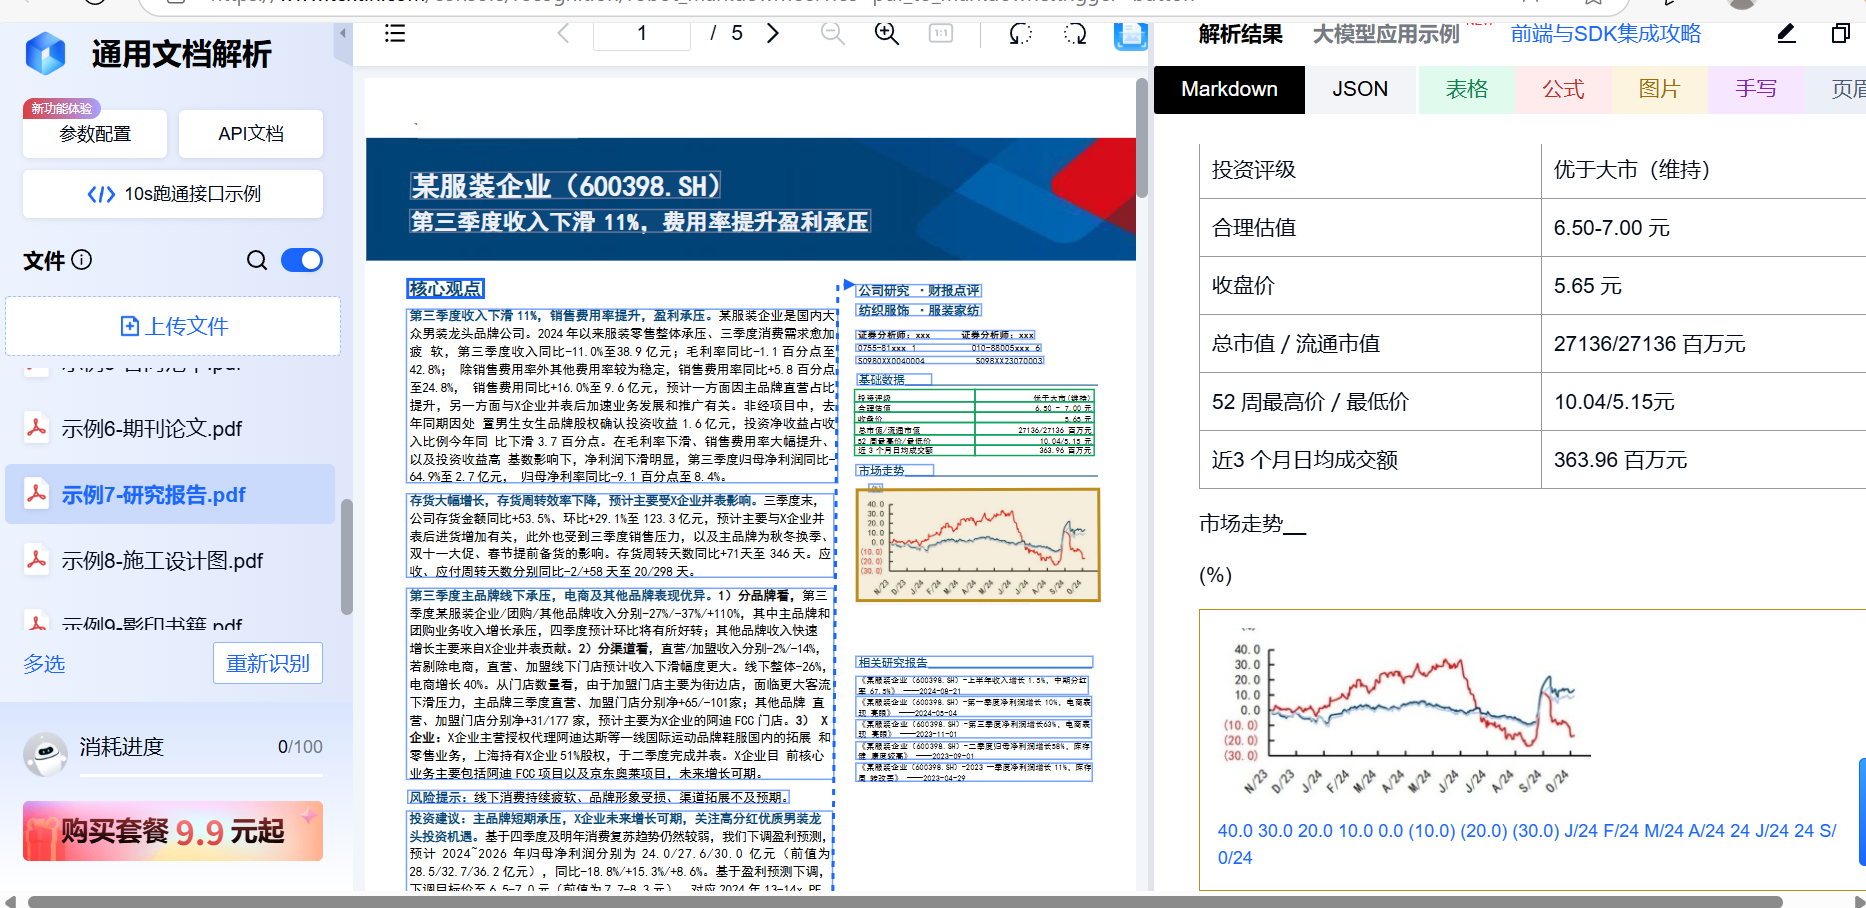Click the 10.04/5.15元 value

pos(1614,402)
